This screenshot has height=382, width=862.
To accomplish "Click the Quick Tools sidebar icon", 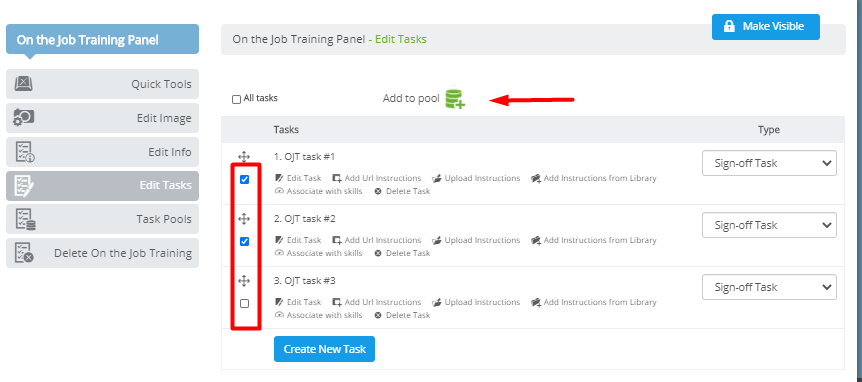I will click(24, 84).
